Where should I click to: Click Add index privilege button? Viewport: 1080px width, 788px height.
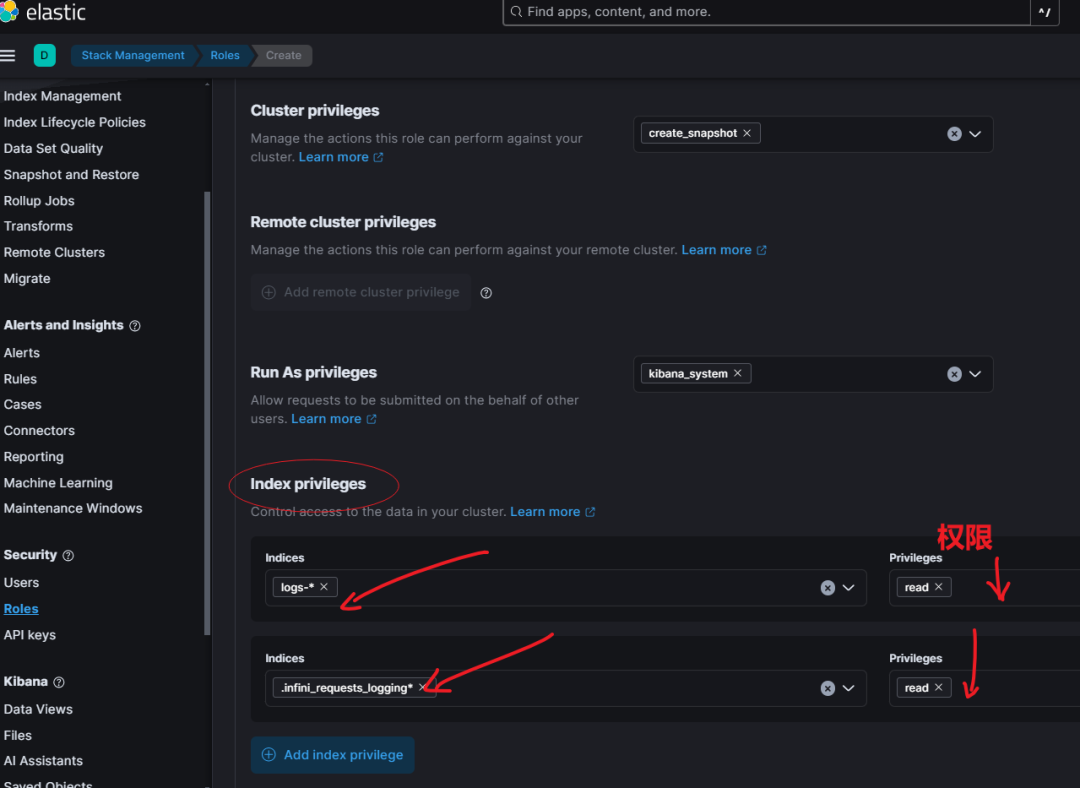pos(333,755)
